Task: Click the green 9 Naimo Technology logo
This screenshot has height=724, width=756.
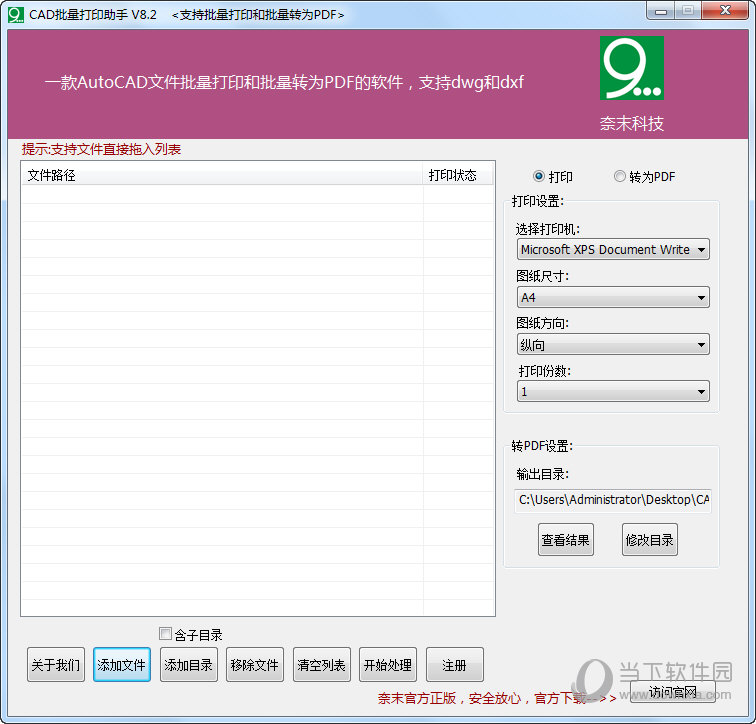Action: (x=632, y=68)
